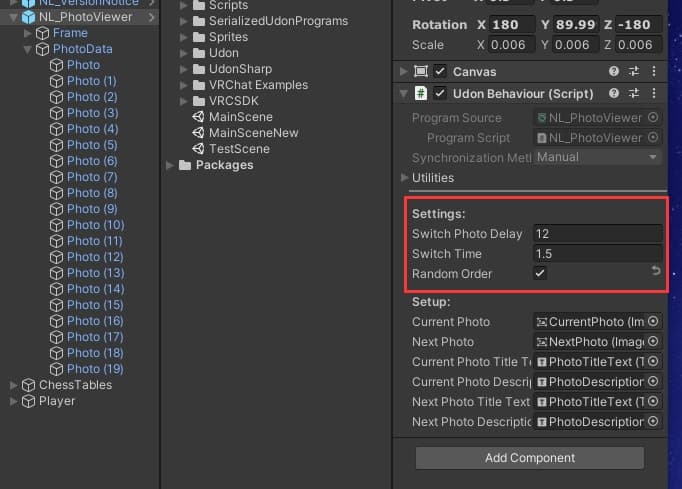
Task: Click the Add Component button
Action: 529,458
